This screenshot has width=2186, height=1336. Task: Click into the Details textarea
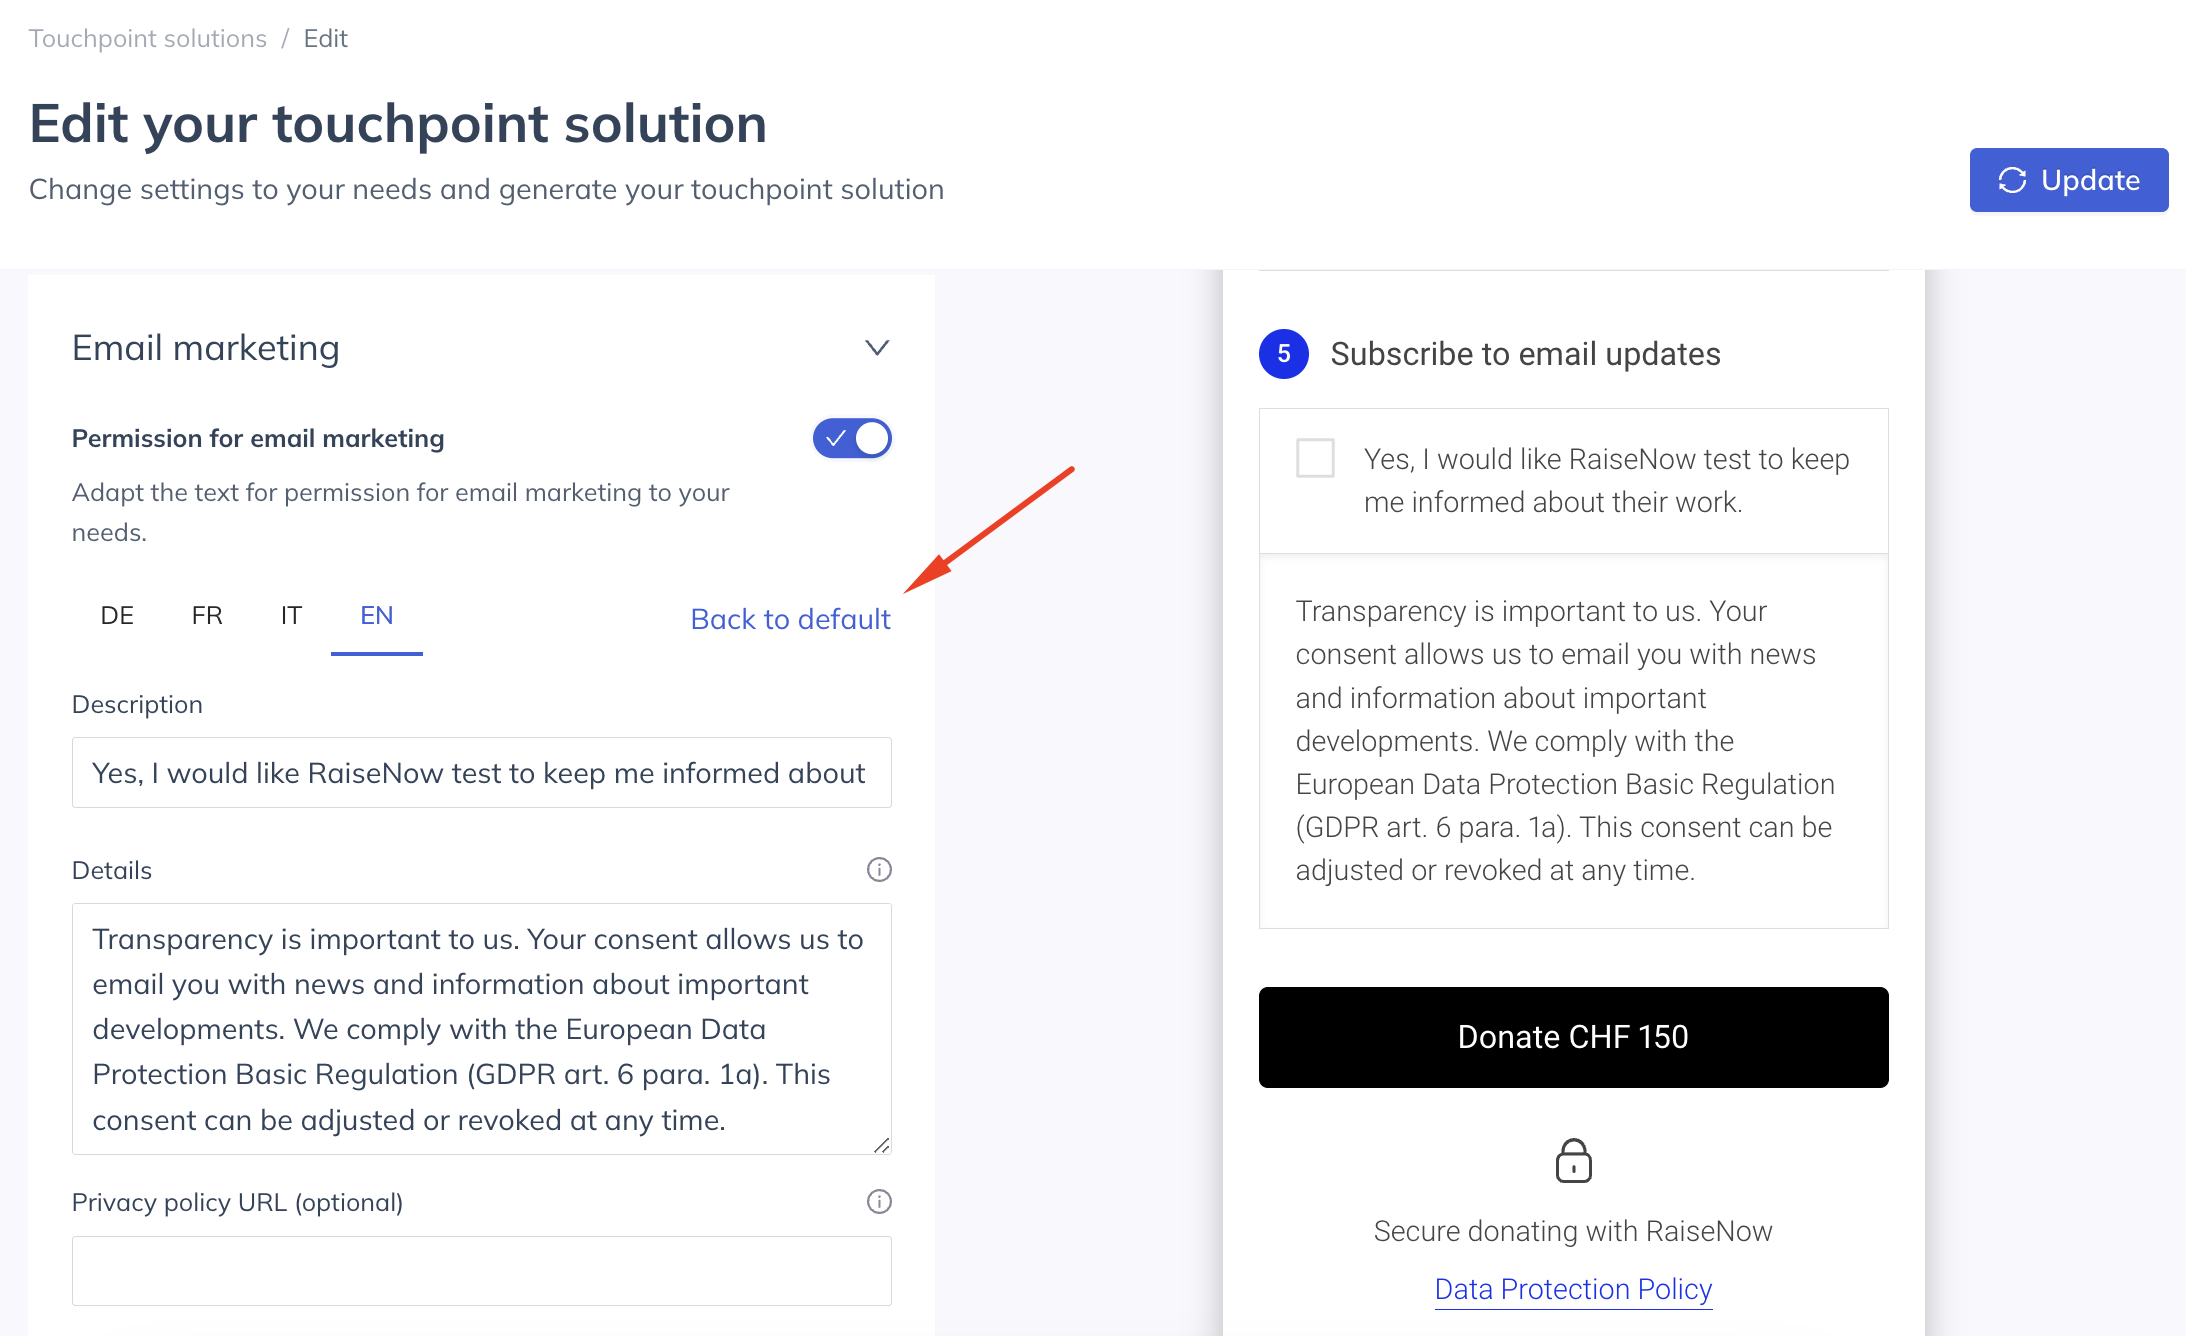pos(482,1029)
